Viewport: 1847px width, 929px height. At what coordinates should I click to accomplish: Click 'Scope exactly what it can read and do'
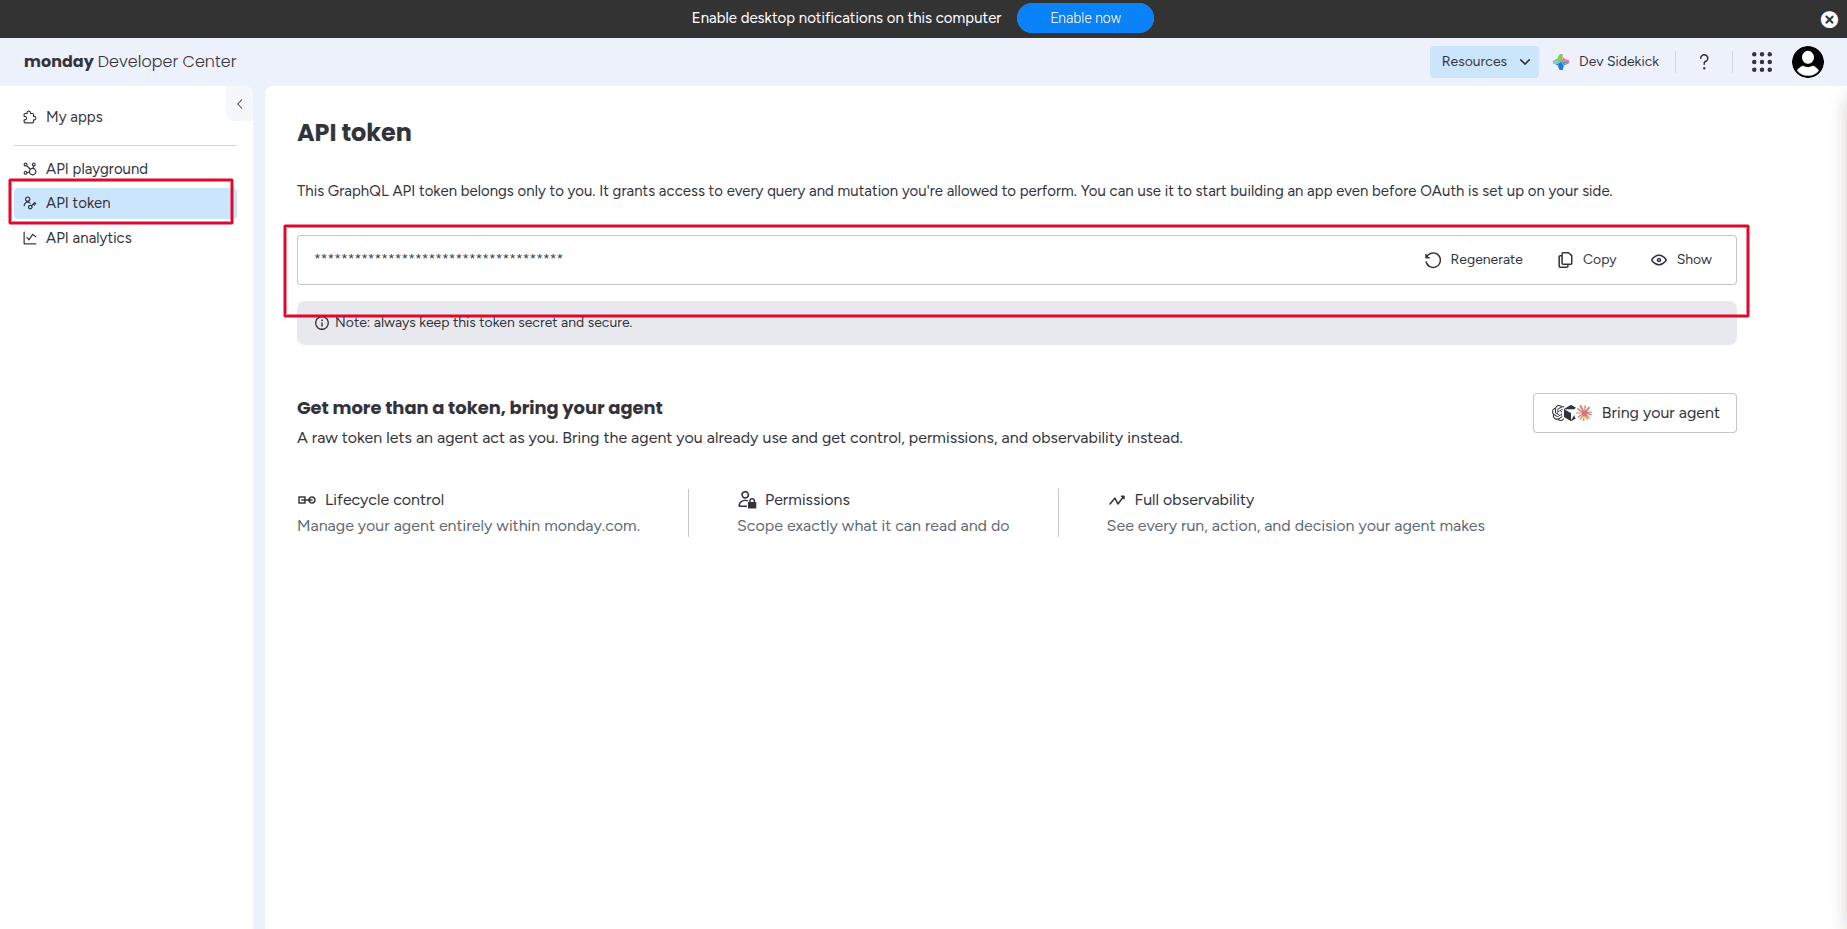pyautogui.click(x=873, y=526)
